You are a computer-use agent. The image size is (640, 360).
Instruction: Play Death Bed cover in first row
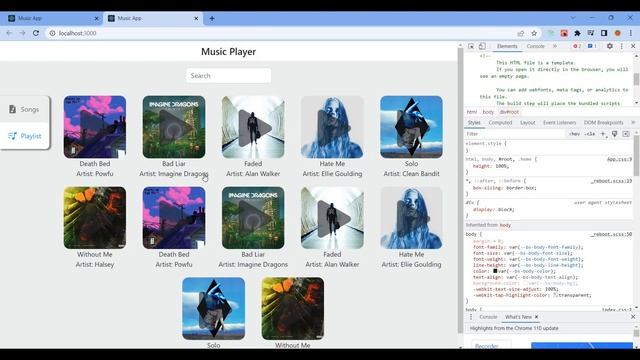(95, 127)
